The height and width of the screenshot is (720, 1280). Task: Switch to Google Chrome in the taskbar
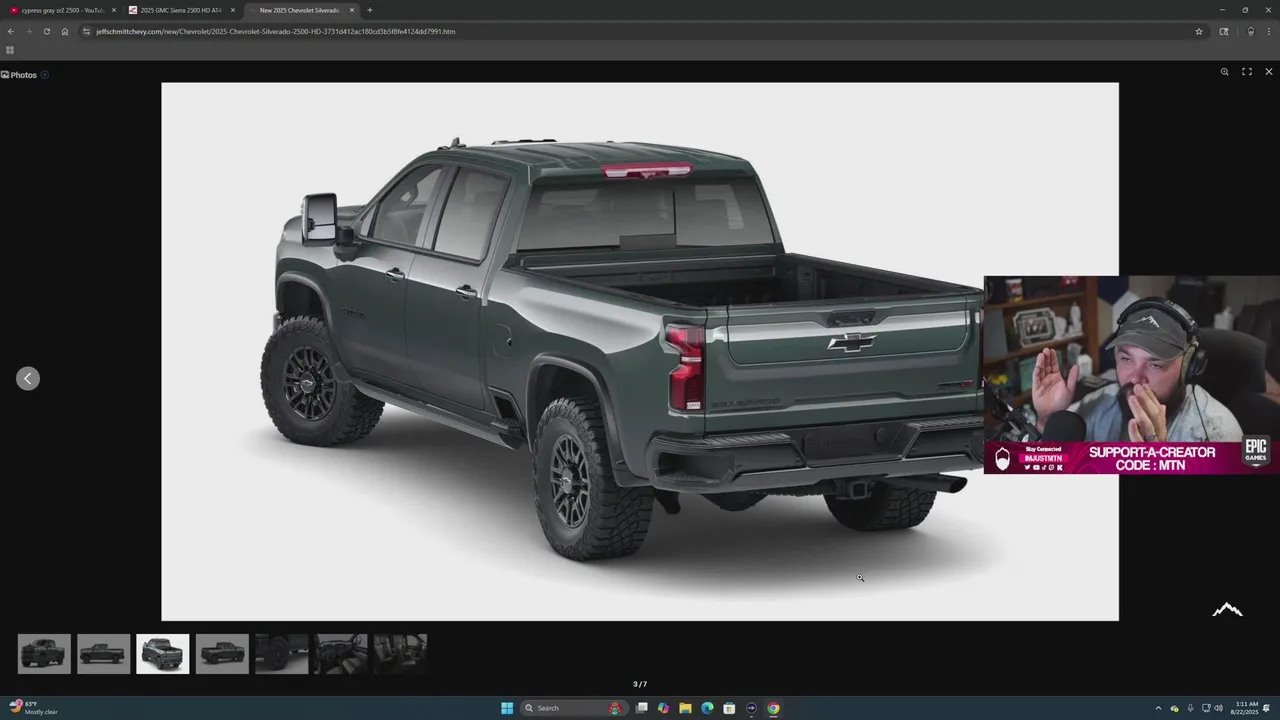(x=773, y=708)
